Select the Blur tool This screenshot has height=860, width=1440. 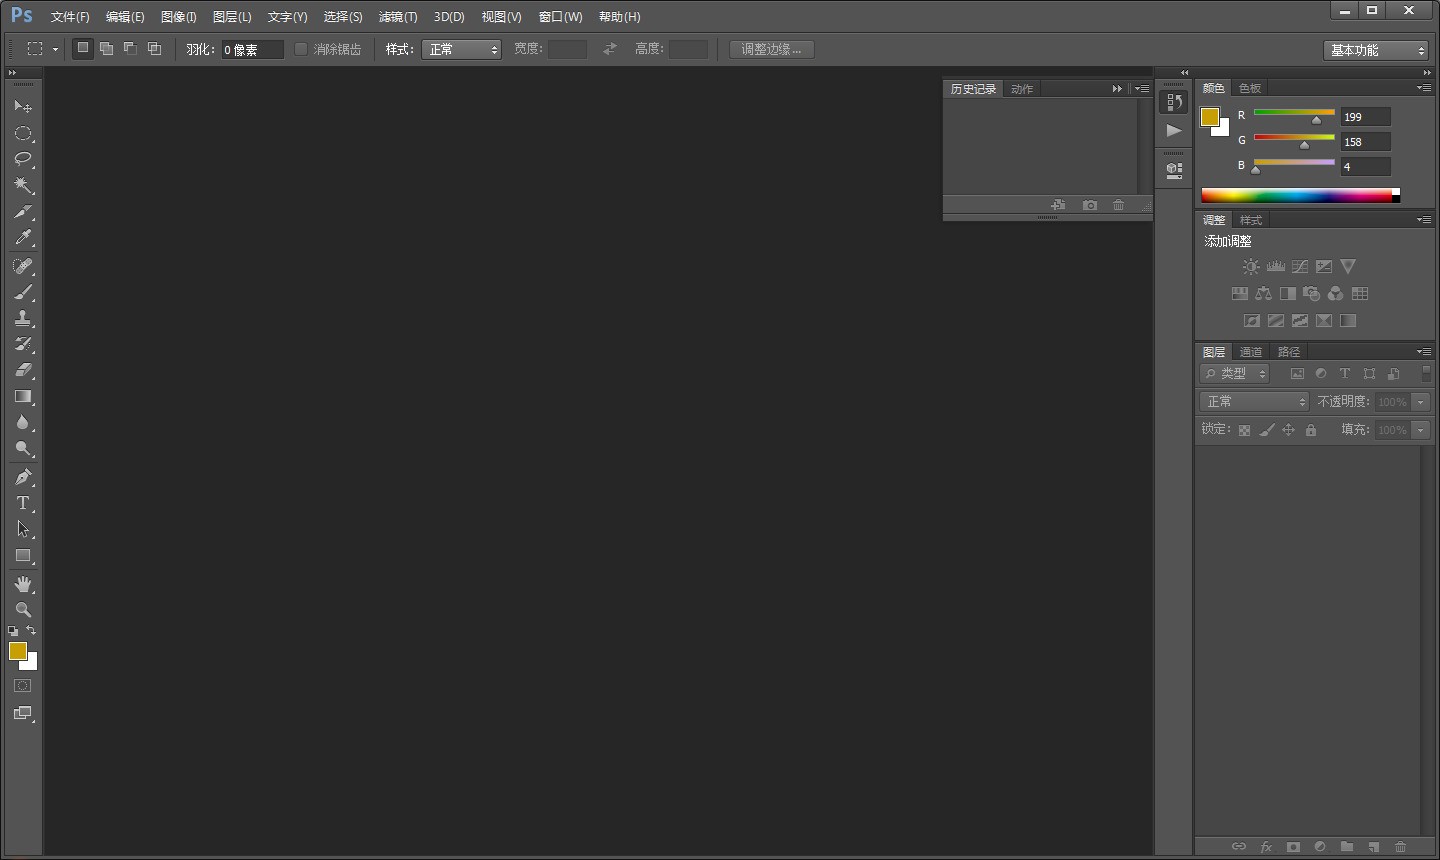22,422
